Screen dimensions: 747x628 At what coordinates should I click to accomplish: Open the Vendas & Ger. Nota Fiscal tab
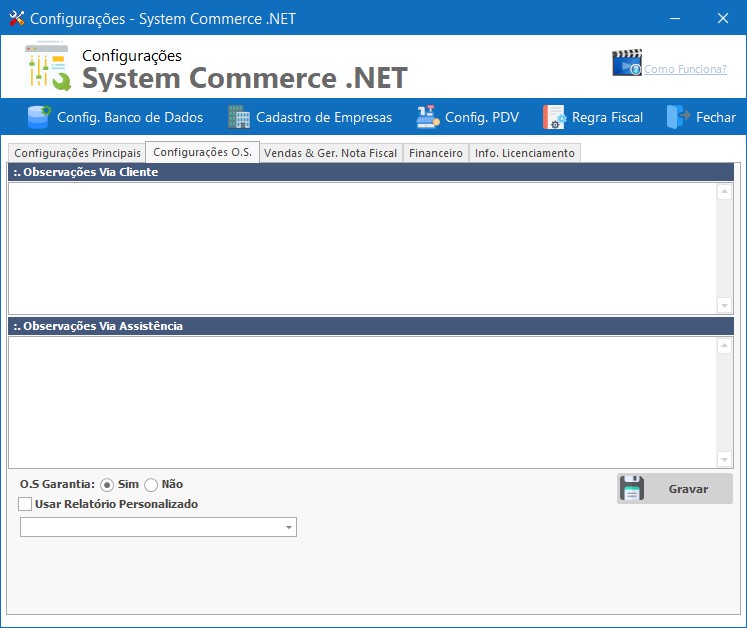(x=330, y=153)
